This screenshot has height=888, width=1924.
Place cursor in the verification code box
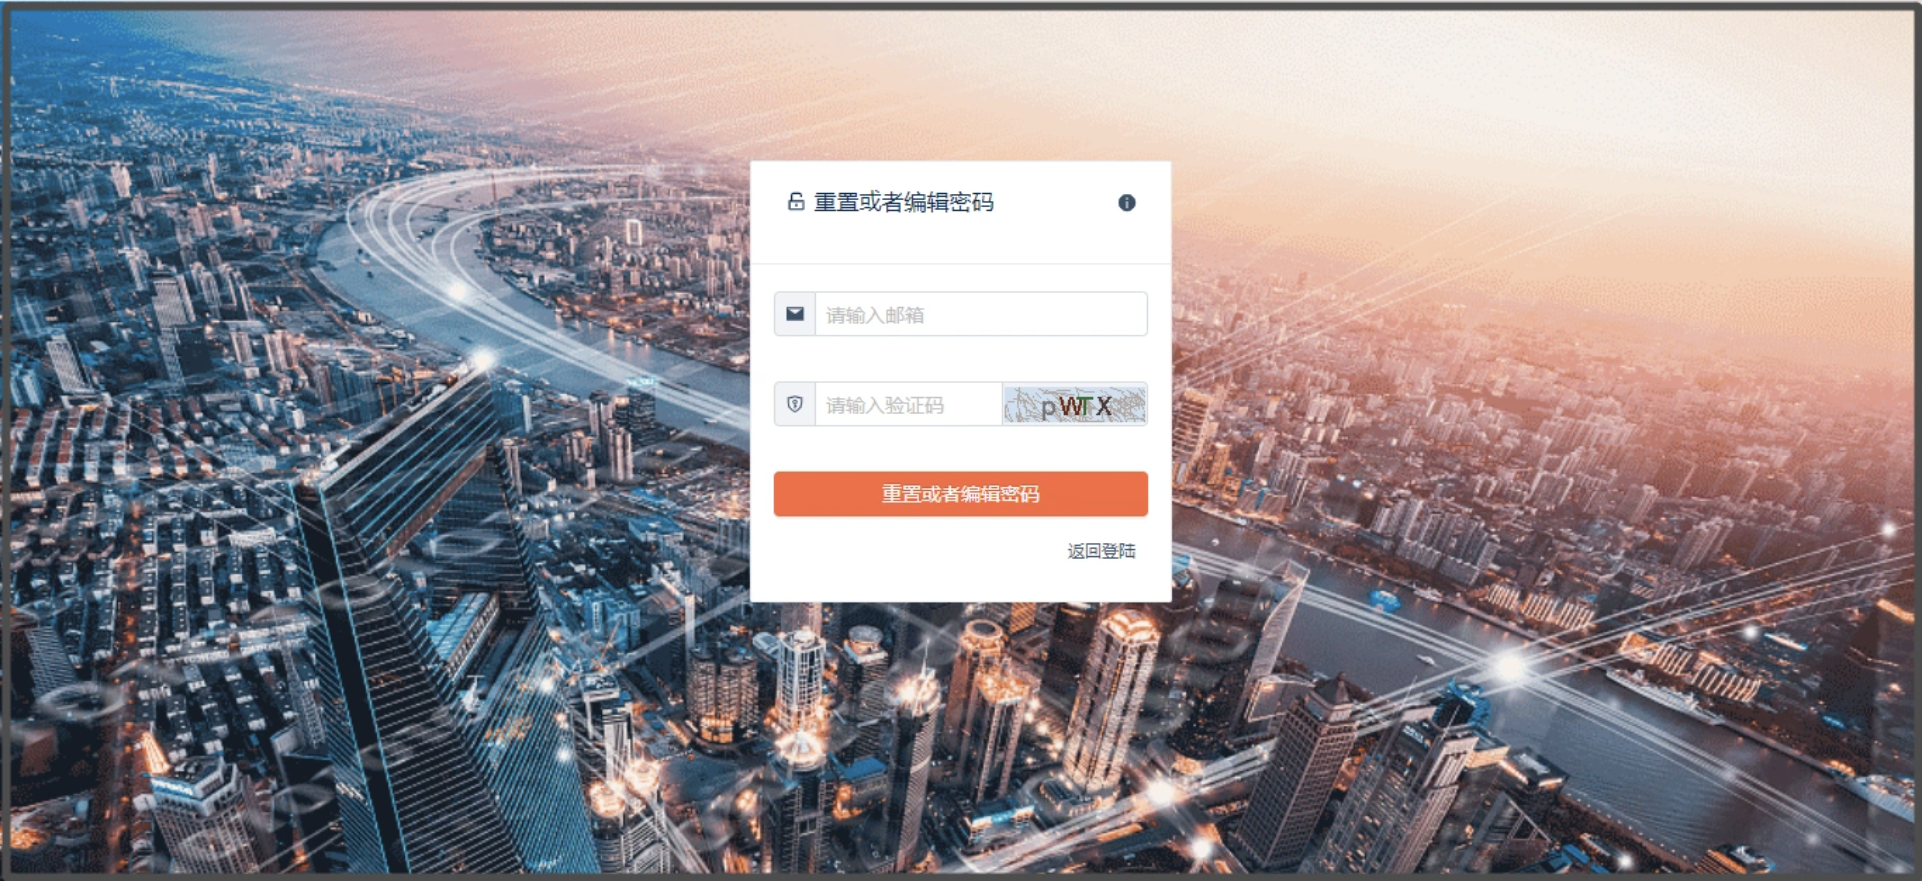(x=909, y=405)
